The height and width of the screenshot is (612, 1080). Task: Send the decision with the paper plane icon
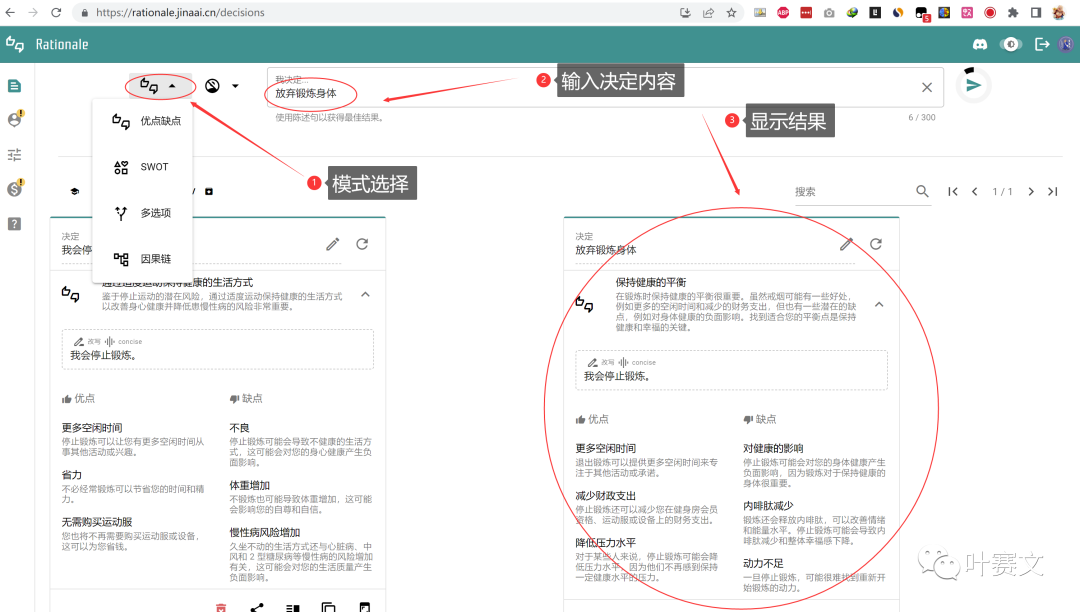tap(971, 85)
